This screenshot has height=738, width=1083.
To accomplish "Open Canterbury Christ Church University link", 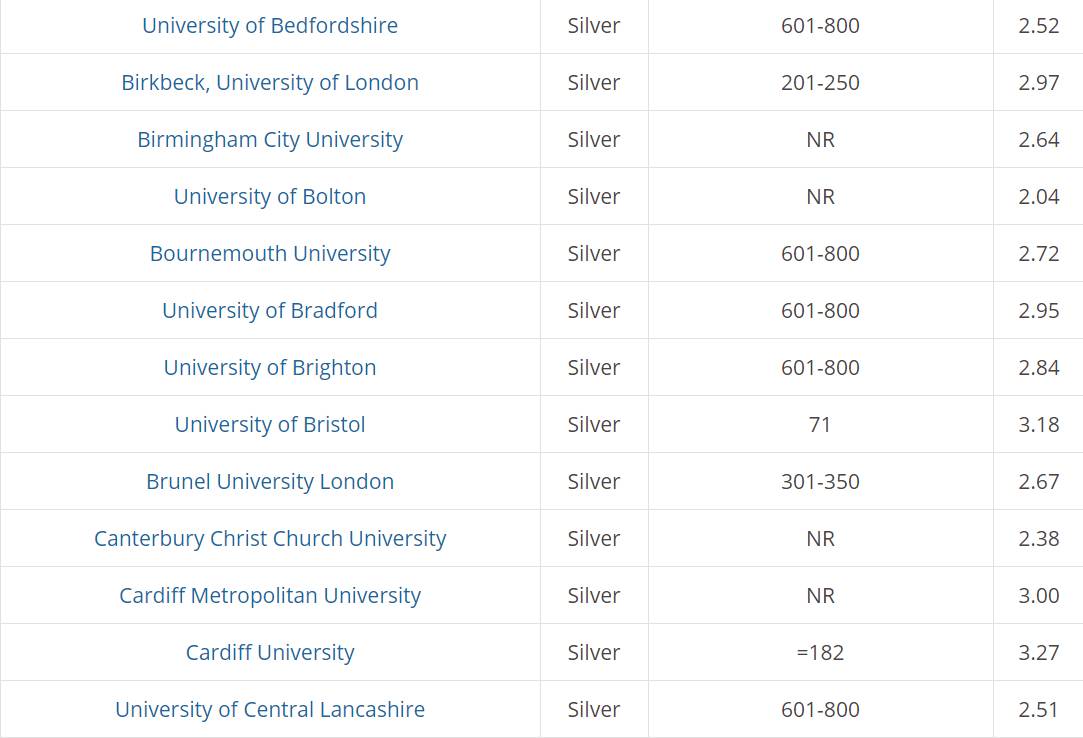I will pyautogui.click(x=269, y=538).
